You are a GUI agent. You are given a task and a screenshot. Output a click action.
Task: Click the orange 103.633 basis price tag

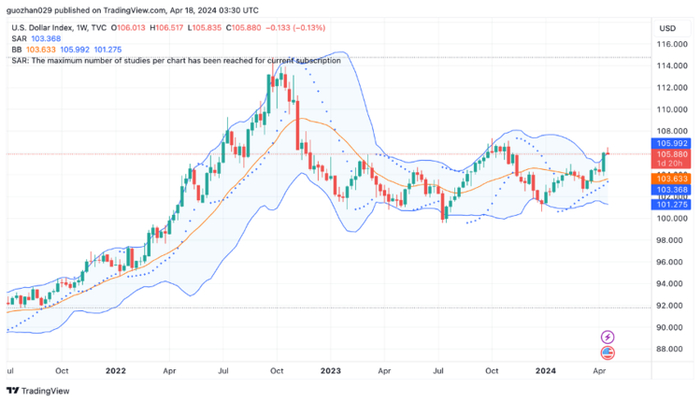pyautogui.click(x=671, y=179)
